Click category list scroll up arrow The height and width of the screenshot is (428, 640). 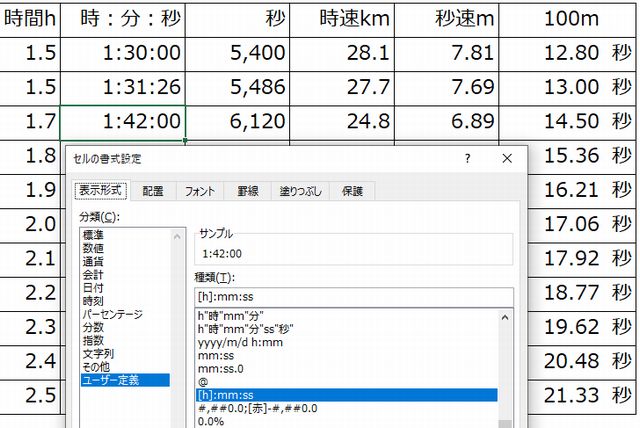[x=177, y=237]
